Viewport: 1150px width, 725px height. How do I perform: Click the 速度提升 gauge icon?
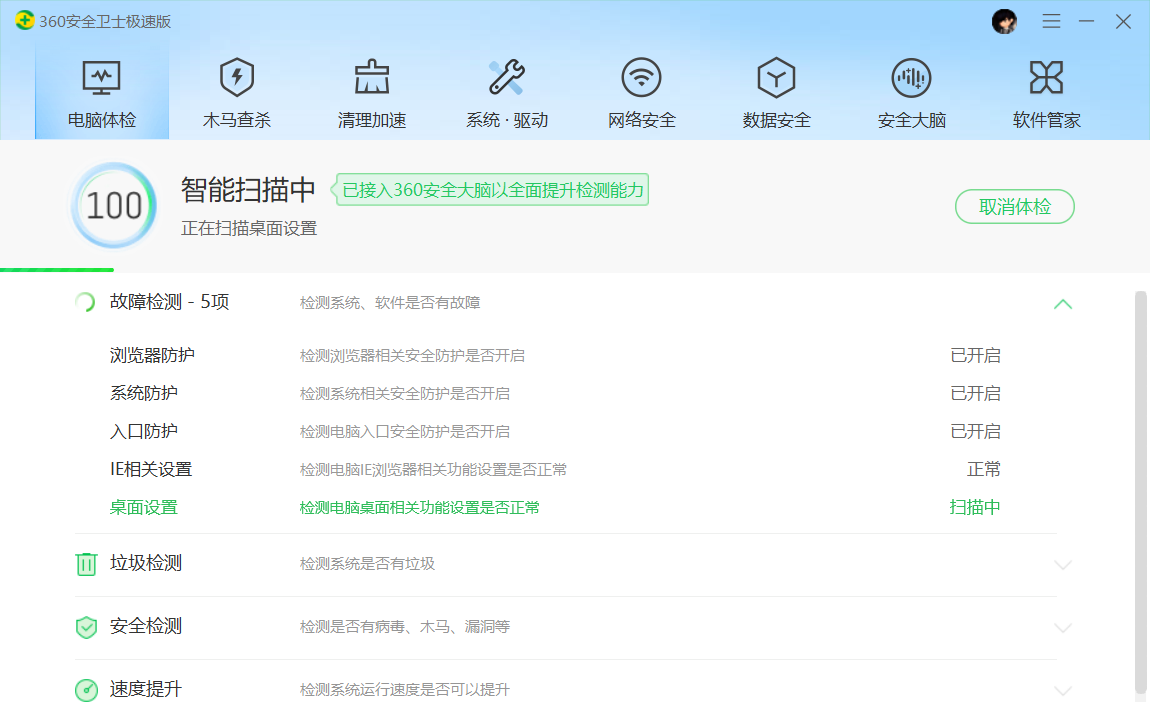coord(87,690)
